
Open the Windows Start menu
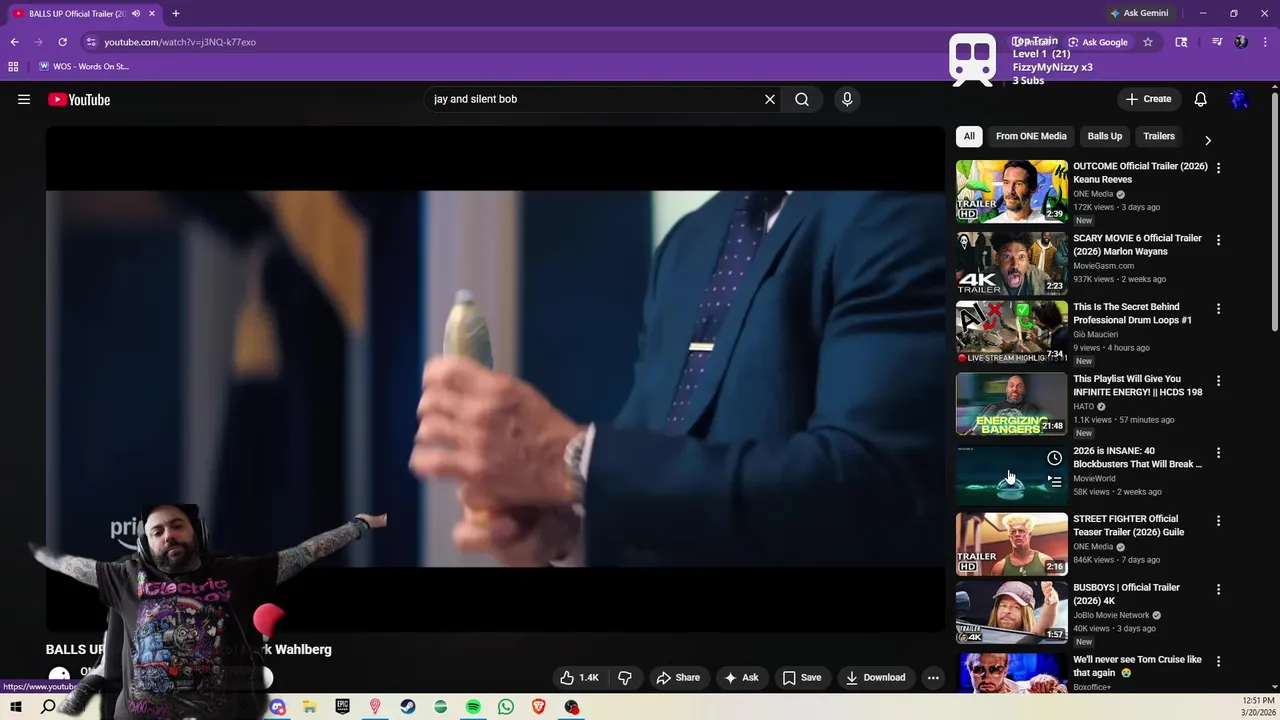coord(15,707)
